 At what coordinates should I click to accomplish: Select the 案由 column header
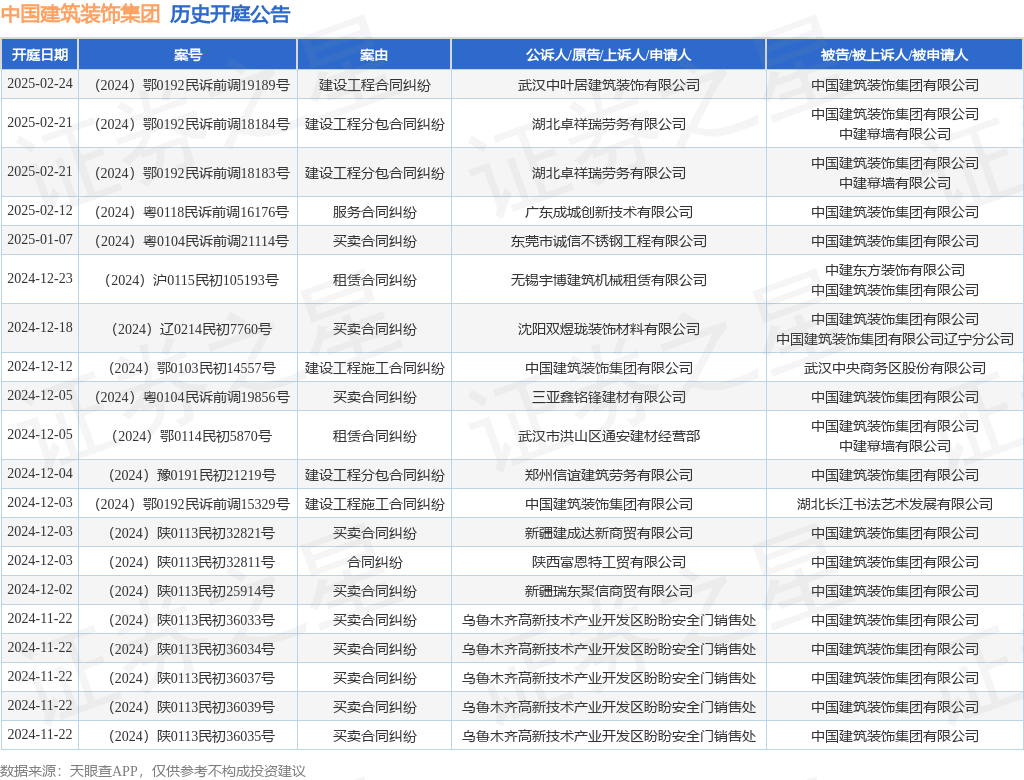tap(373, 55)
